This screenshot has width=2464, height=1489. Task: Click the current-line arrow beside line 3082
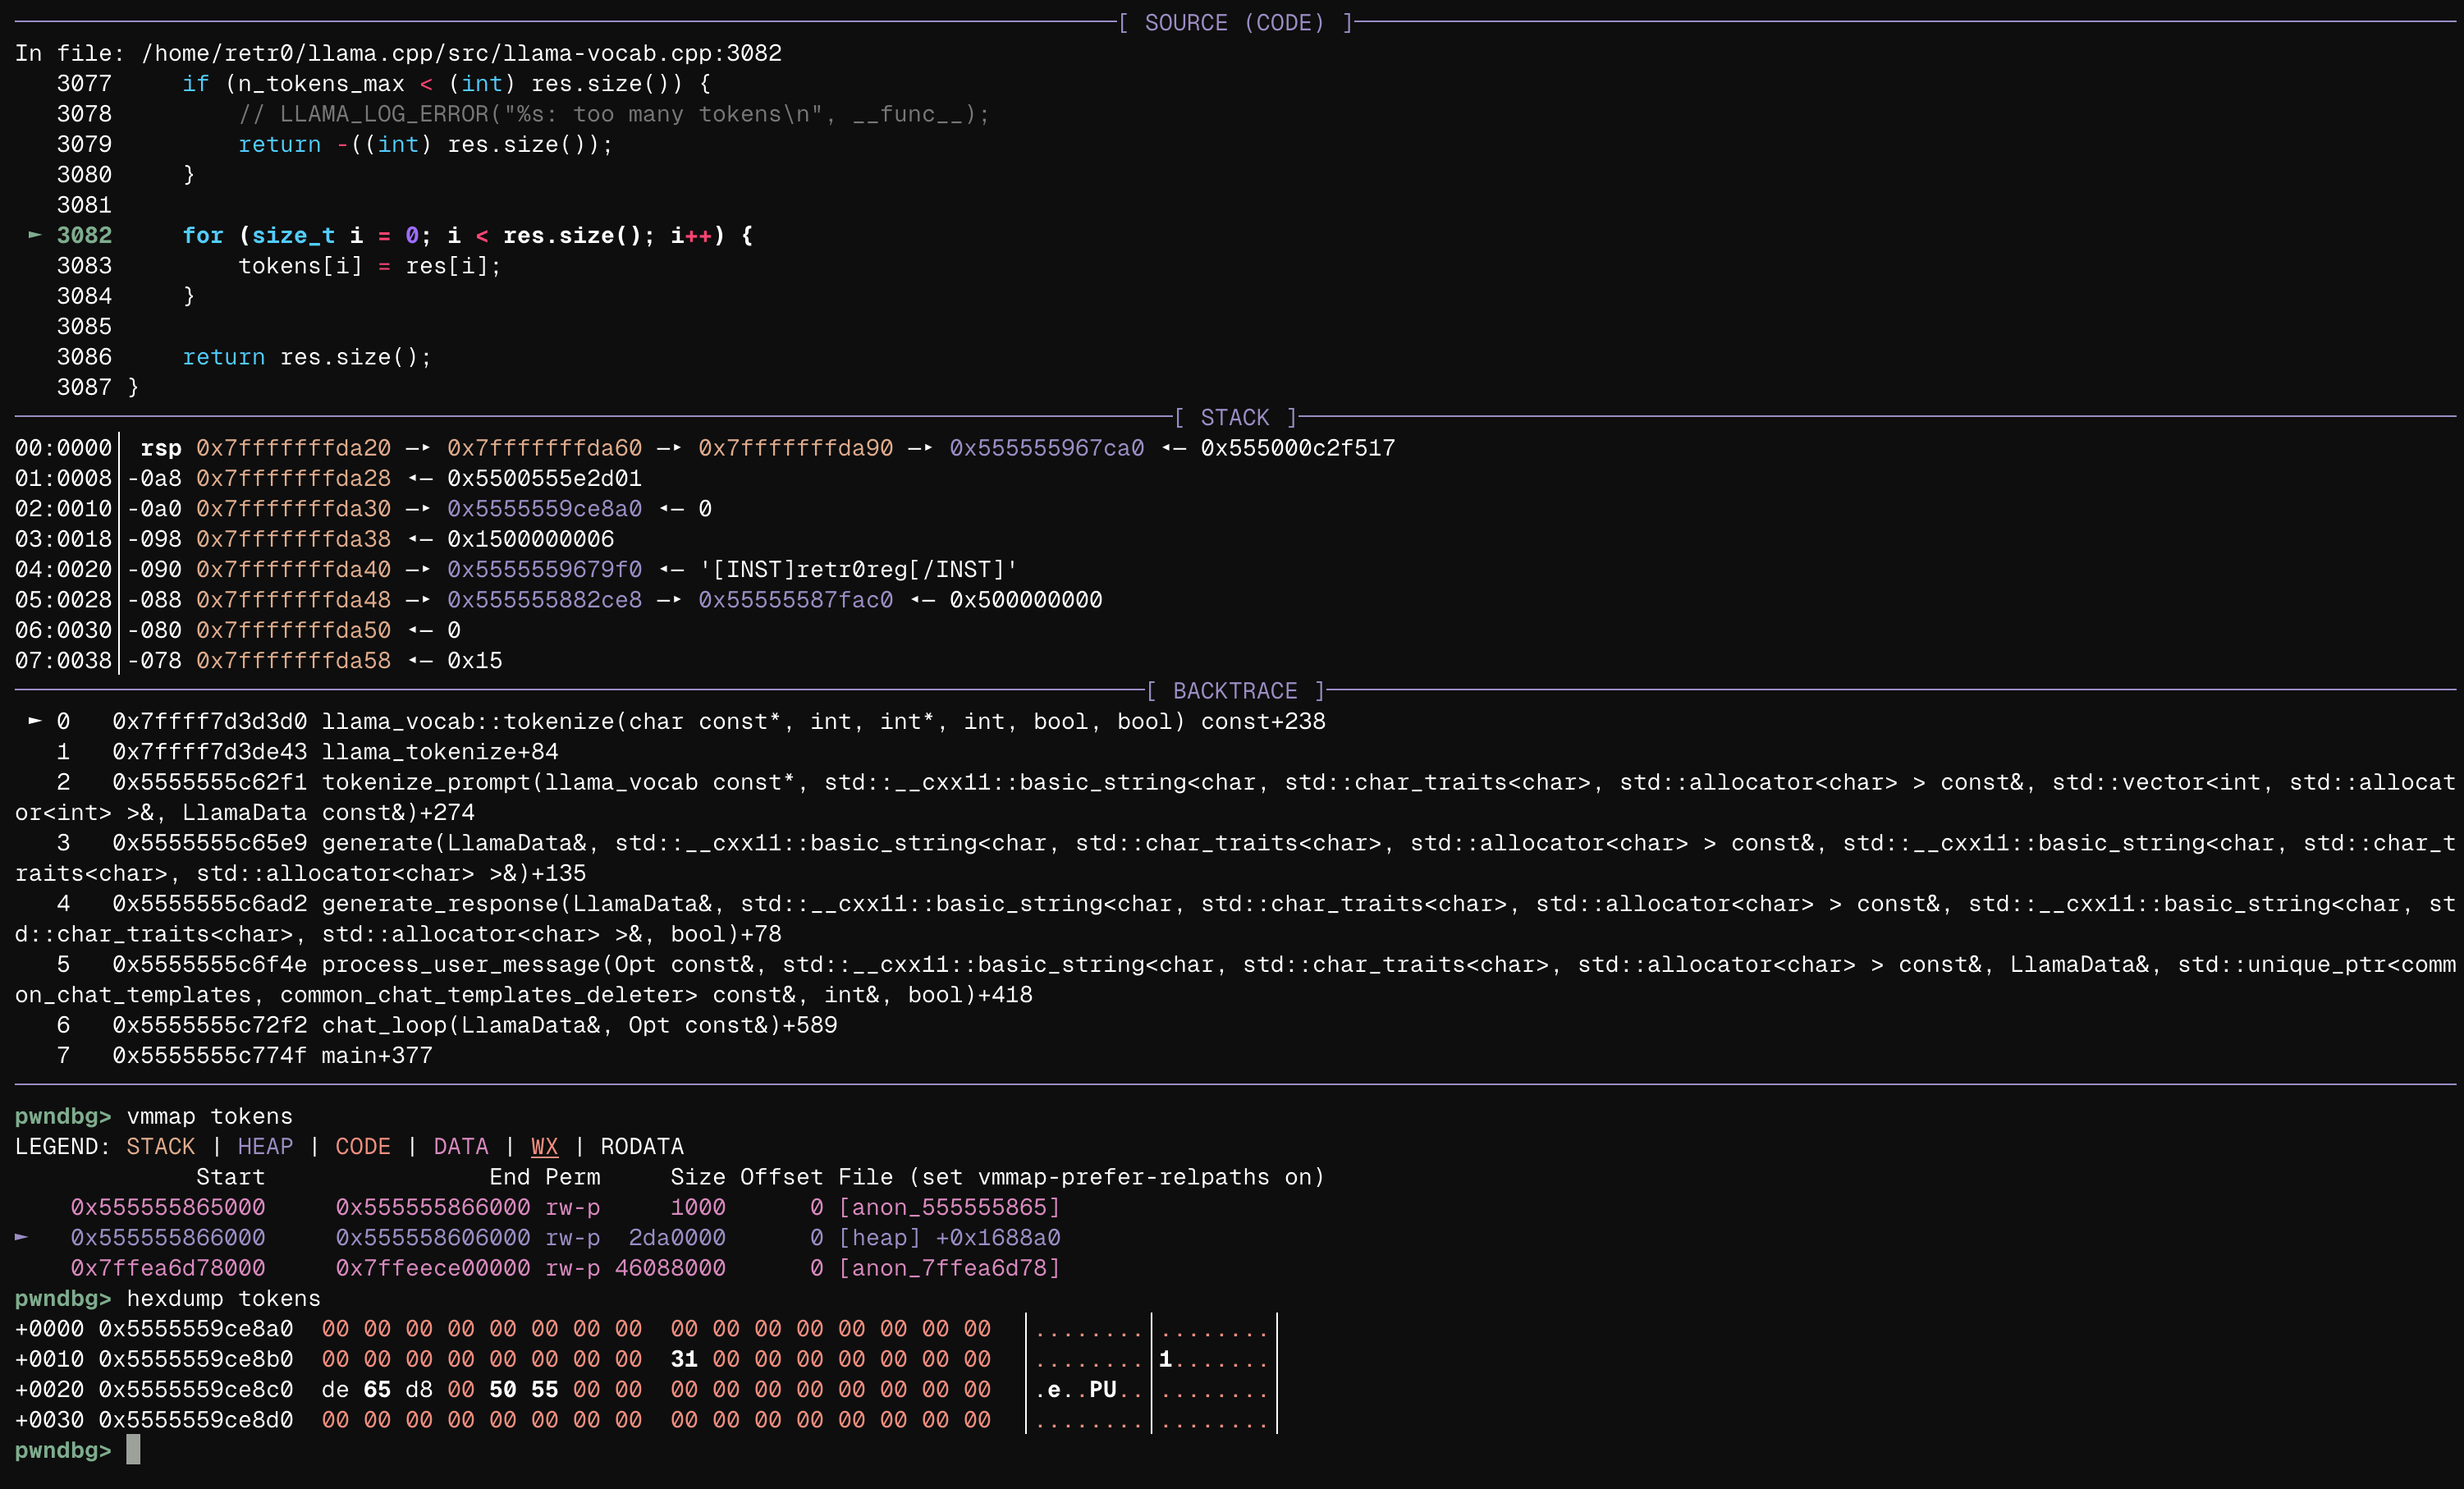(34, 235)
